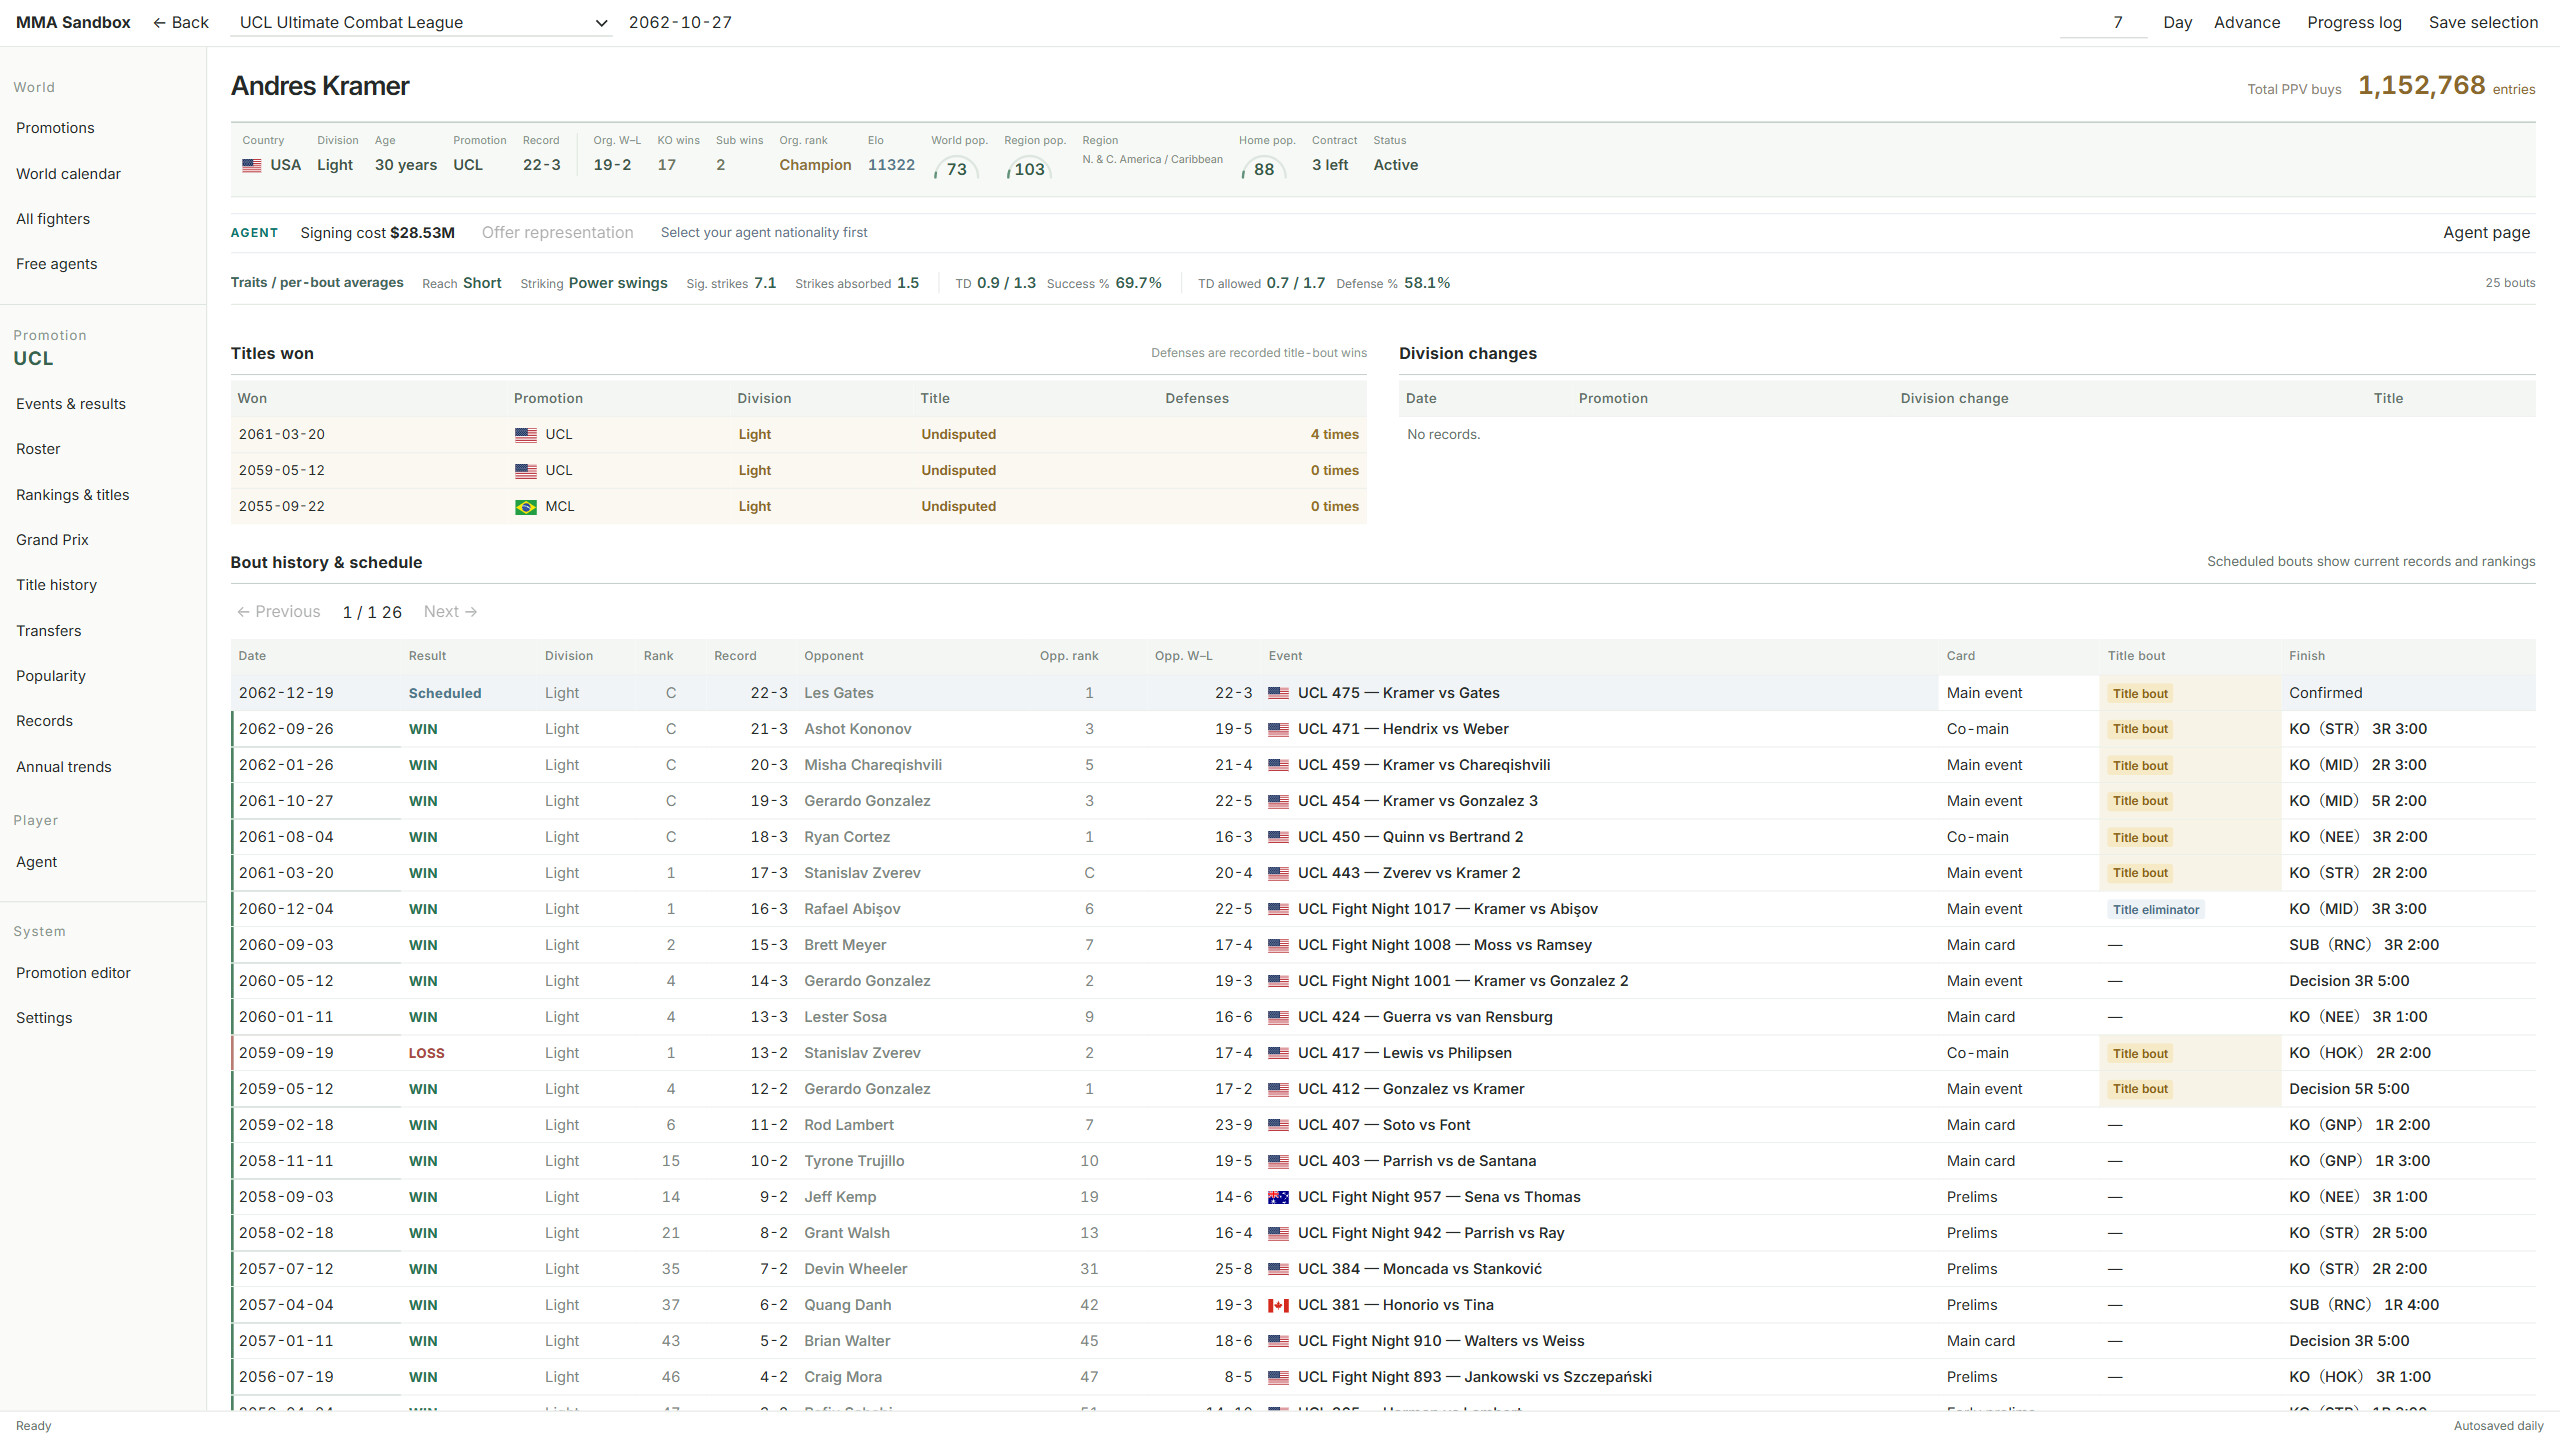Click the Brazil flag in MCL title row

[x=526, y=507]
